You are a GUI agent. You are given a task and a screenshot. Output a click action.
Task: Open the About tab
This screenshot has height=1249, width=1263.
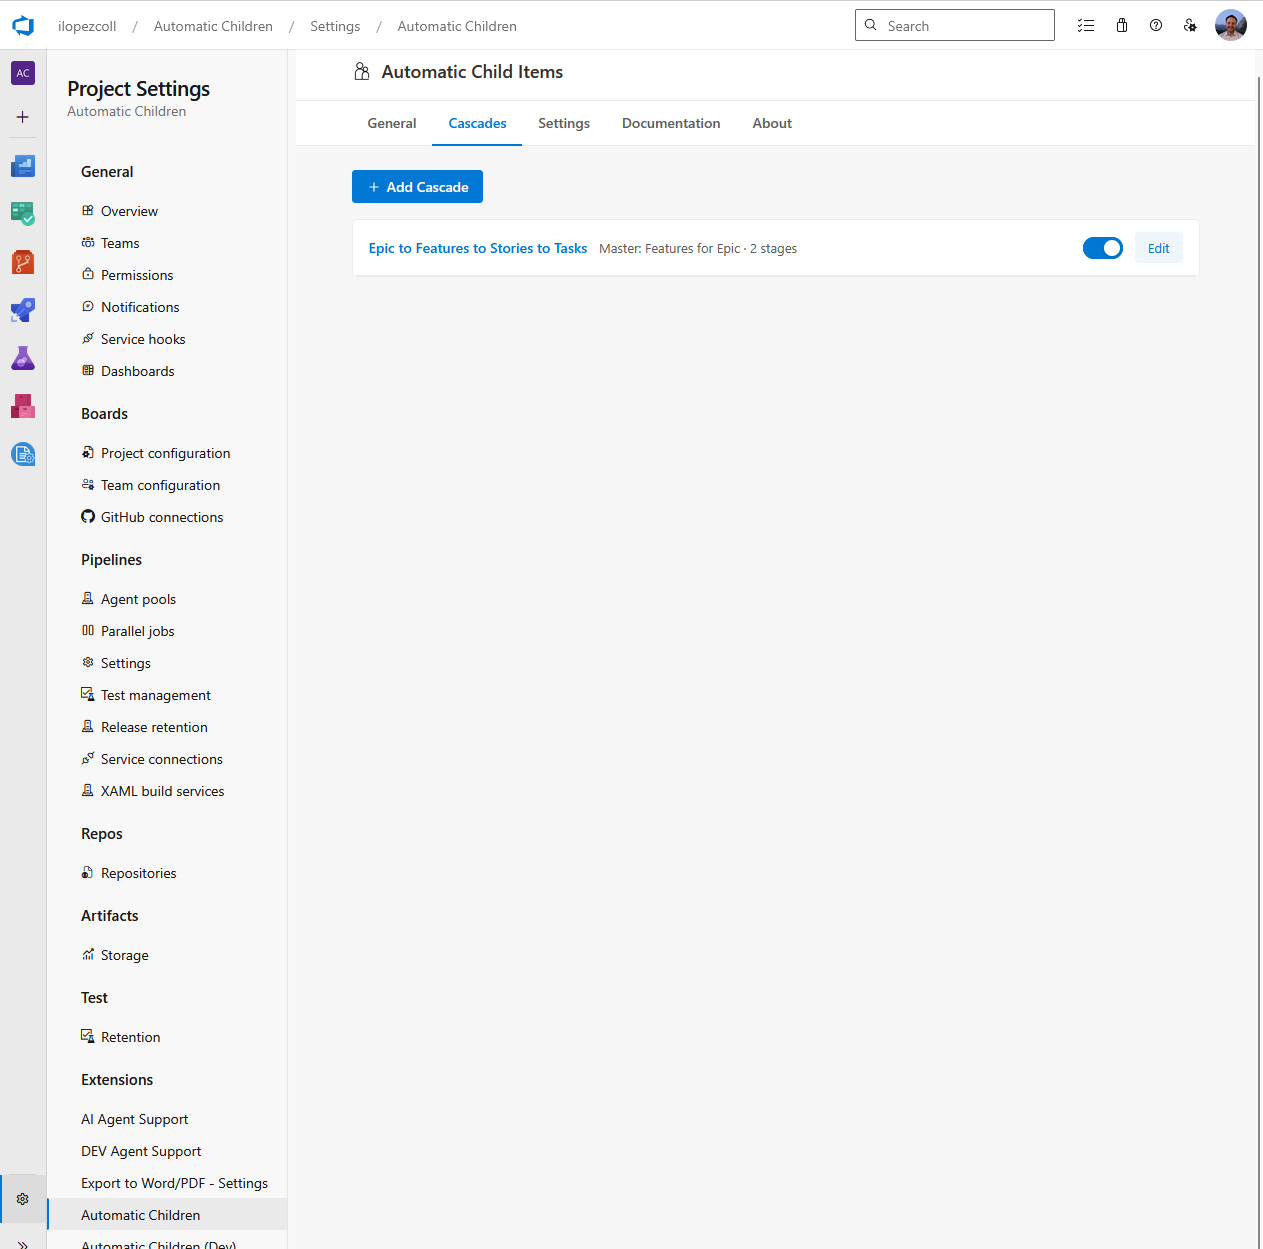pos(771,123)
